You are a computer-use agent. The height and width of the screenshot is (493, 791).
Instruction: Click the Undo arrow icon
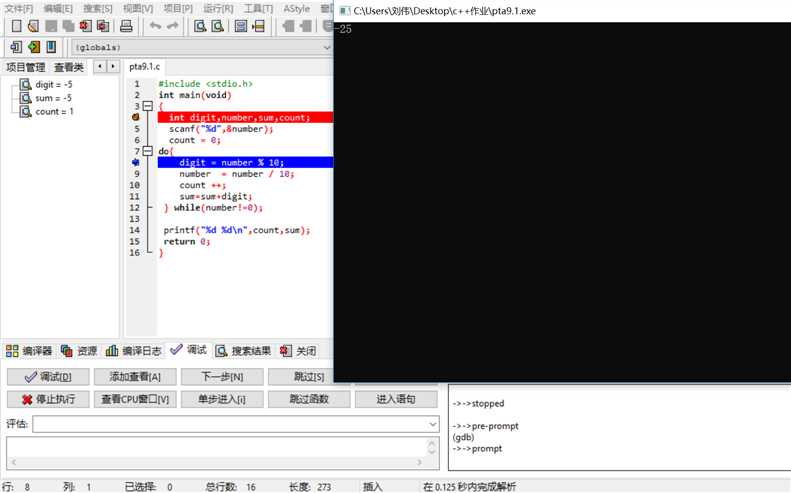(155, 26)
